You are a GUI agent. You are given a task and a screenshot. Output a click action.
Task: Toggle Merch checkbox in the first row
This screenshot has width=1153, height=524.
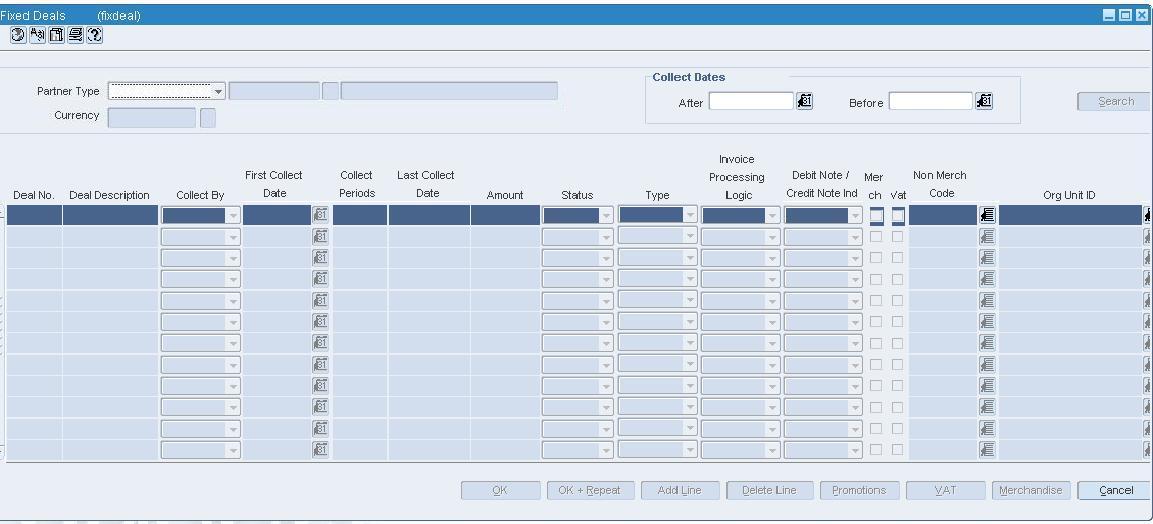876,215
